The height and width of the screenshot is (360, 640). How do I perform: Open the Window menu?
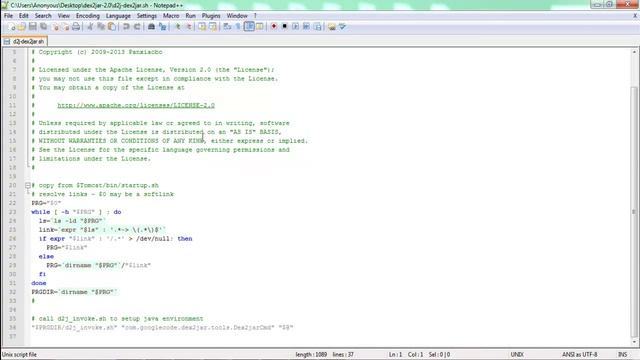(x=237, y=16)
